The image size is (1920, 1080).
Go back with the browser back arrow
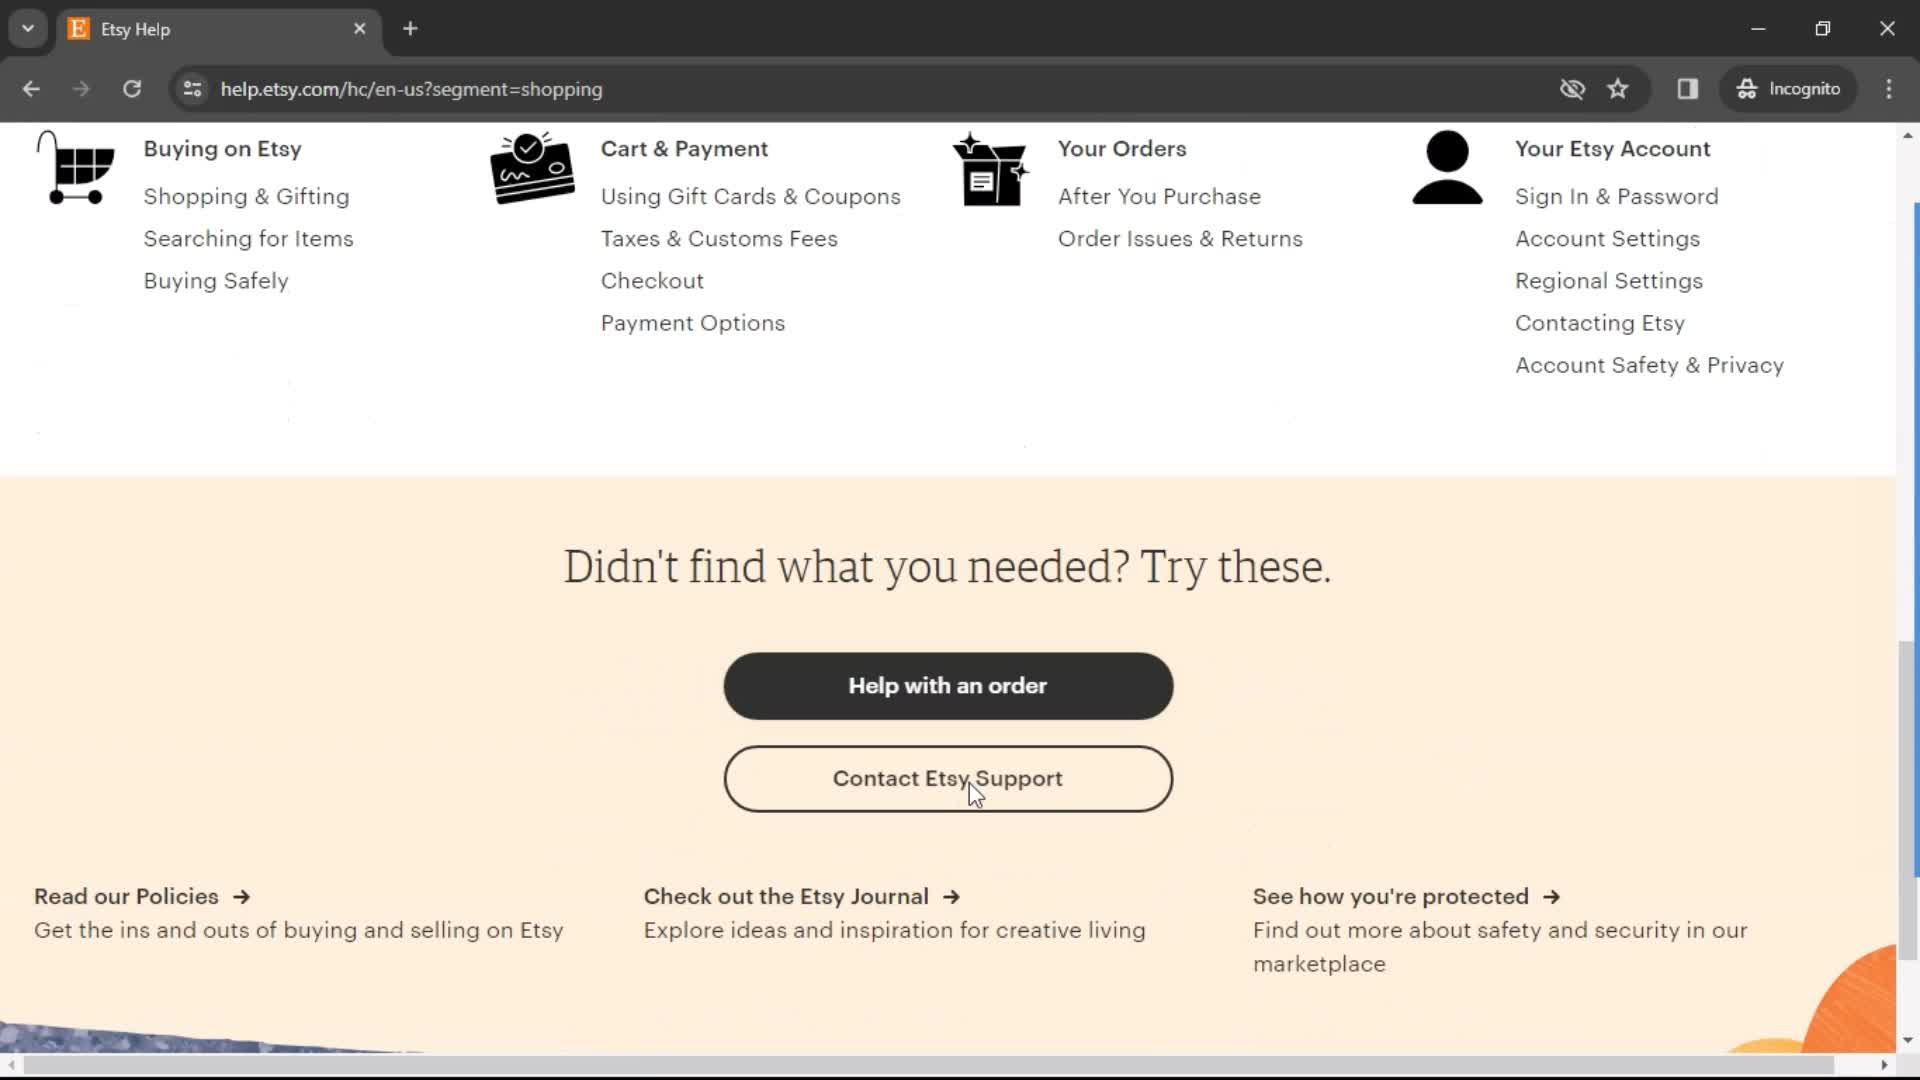tap(31, 89)
